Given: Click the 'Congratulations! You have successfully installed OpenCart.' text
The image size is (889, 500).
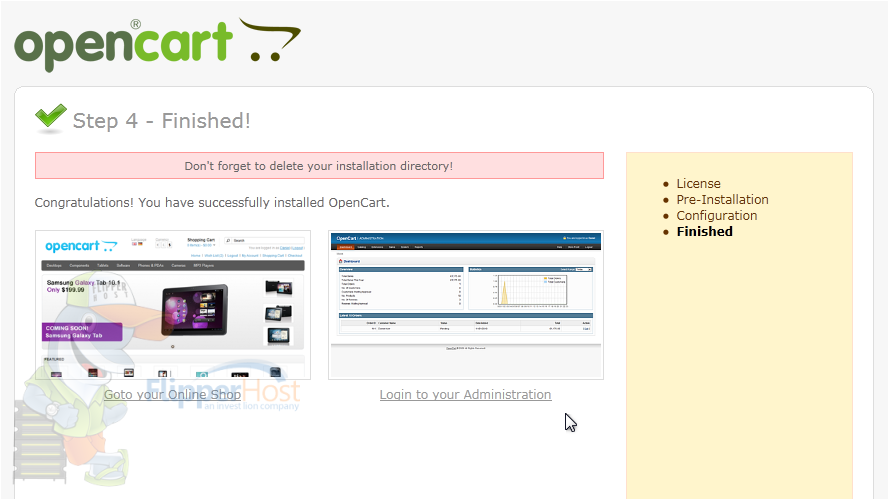Looking at the screenshot, I should click(x=212, y=202).
